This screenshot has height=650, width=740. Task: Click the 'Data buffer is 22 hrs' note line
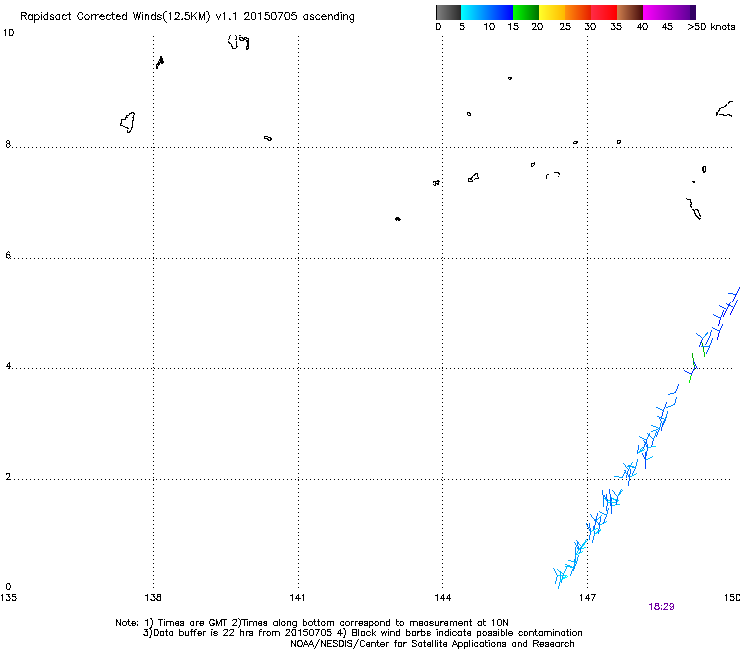(362, 633)
